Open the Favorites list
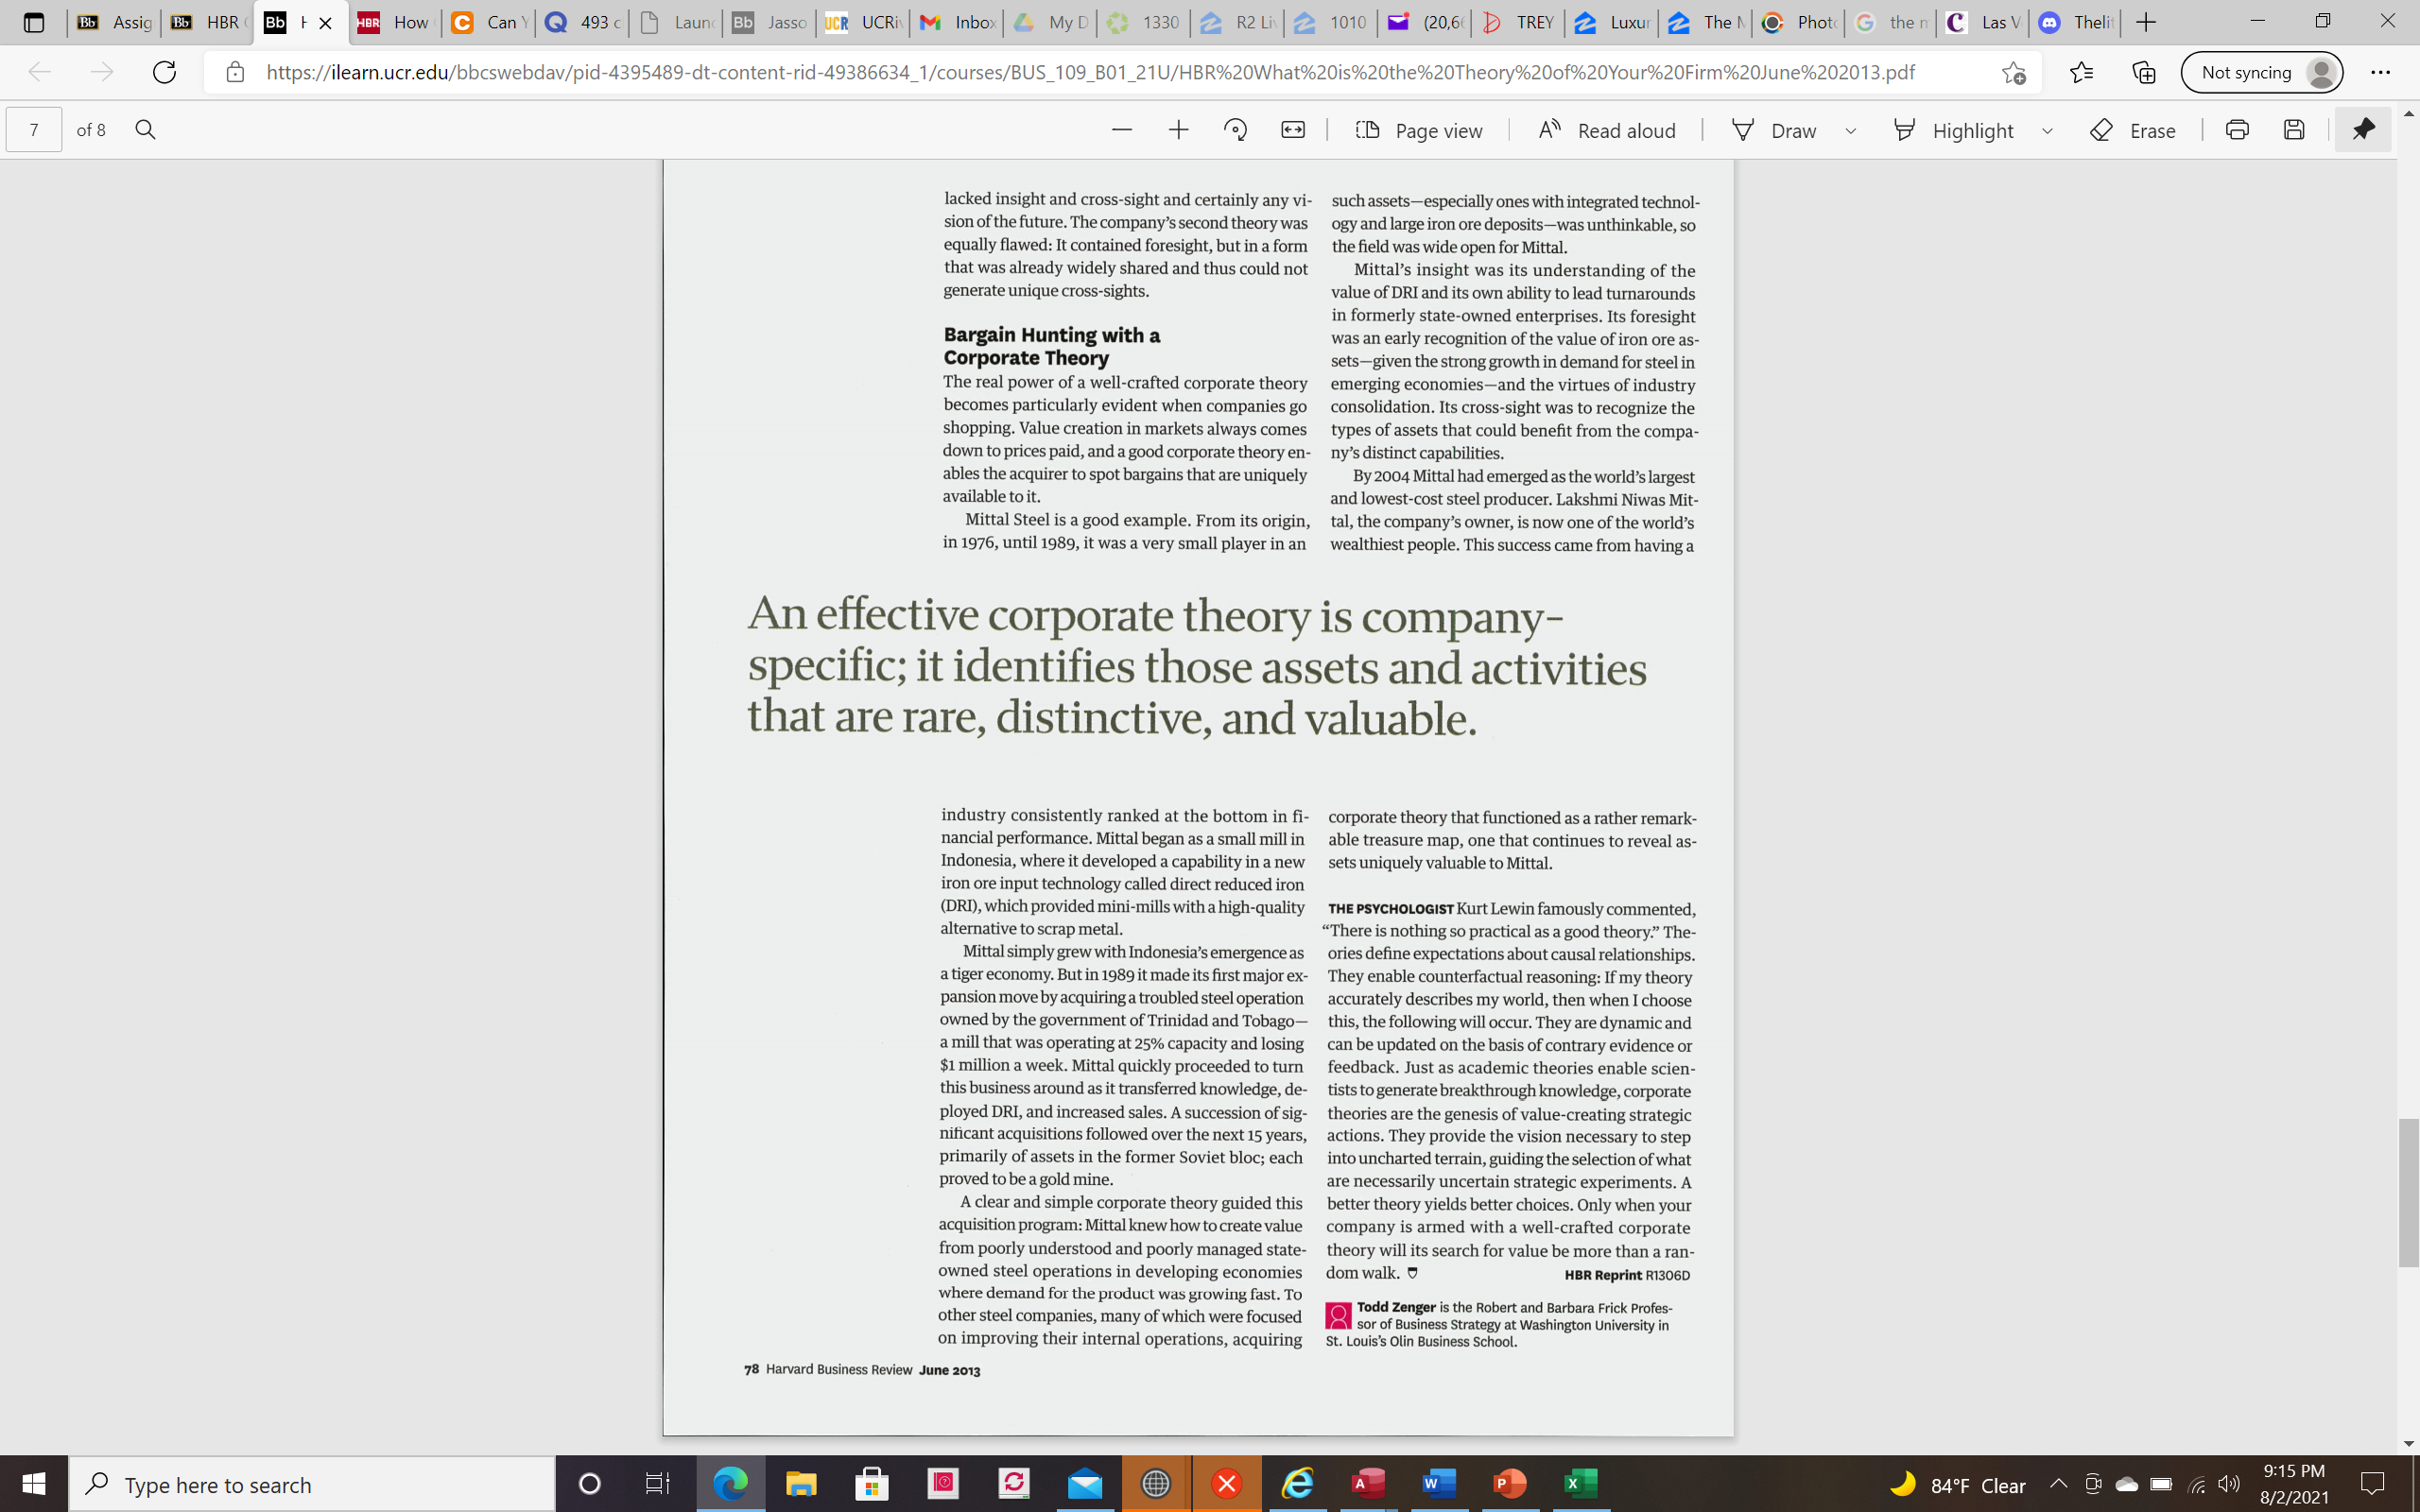Image resolution: width=2420 pixels, height=1512 pixels. coord(2081,72)
